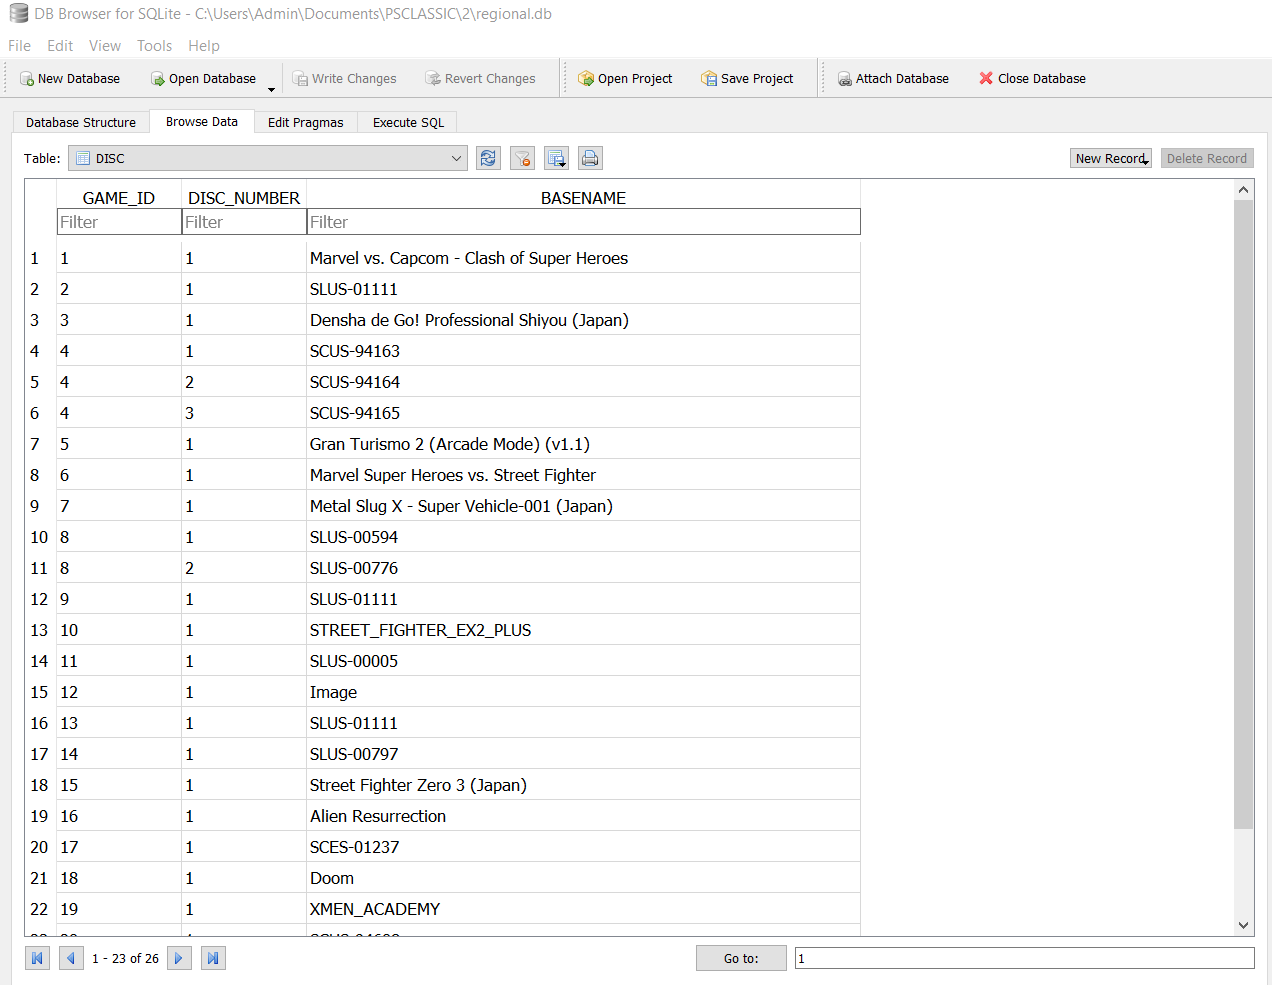
Task: Open the Edit menu
Action: click(x=60, y=46)
